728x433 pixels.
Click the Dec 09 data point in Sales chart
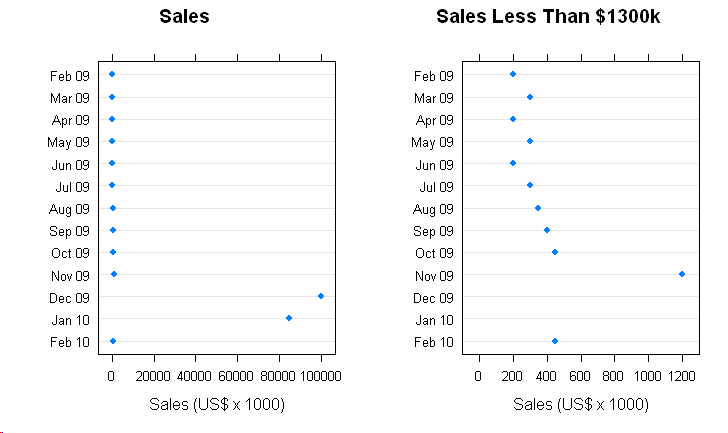(x=321, y=296)
